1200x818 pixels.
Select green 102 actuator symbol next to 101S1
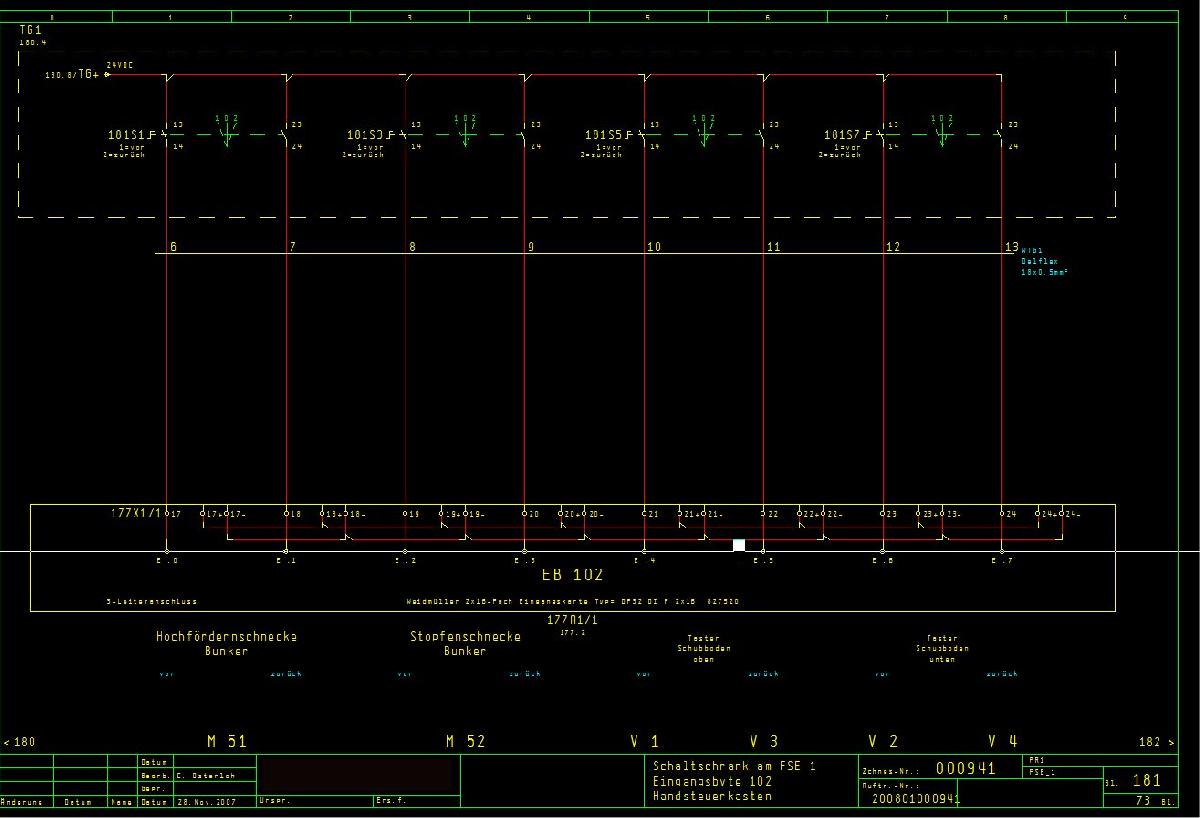(x=227, y=131)
